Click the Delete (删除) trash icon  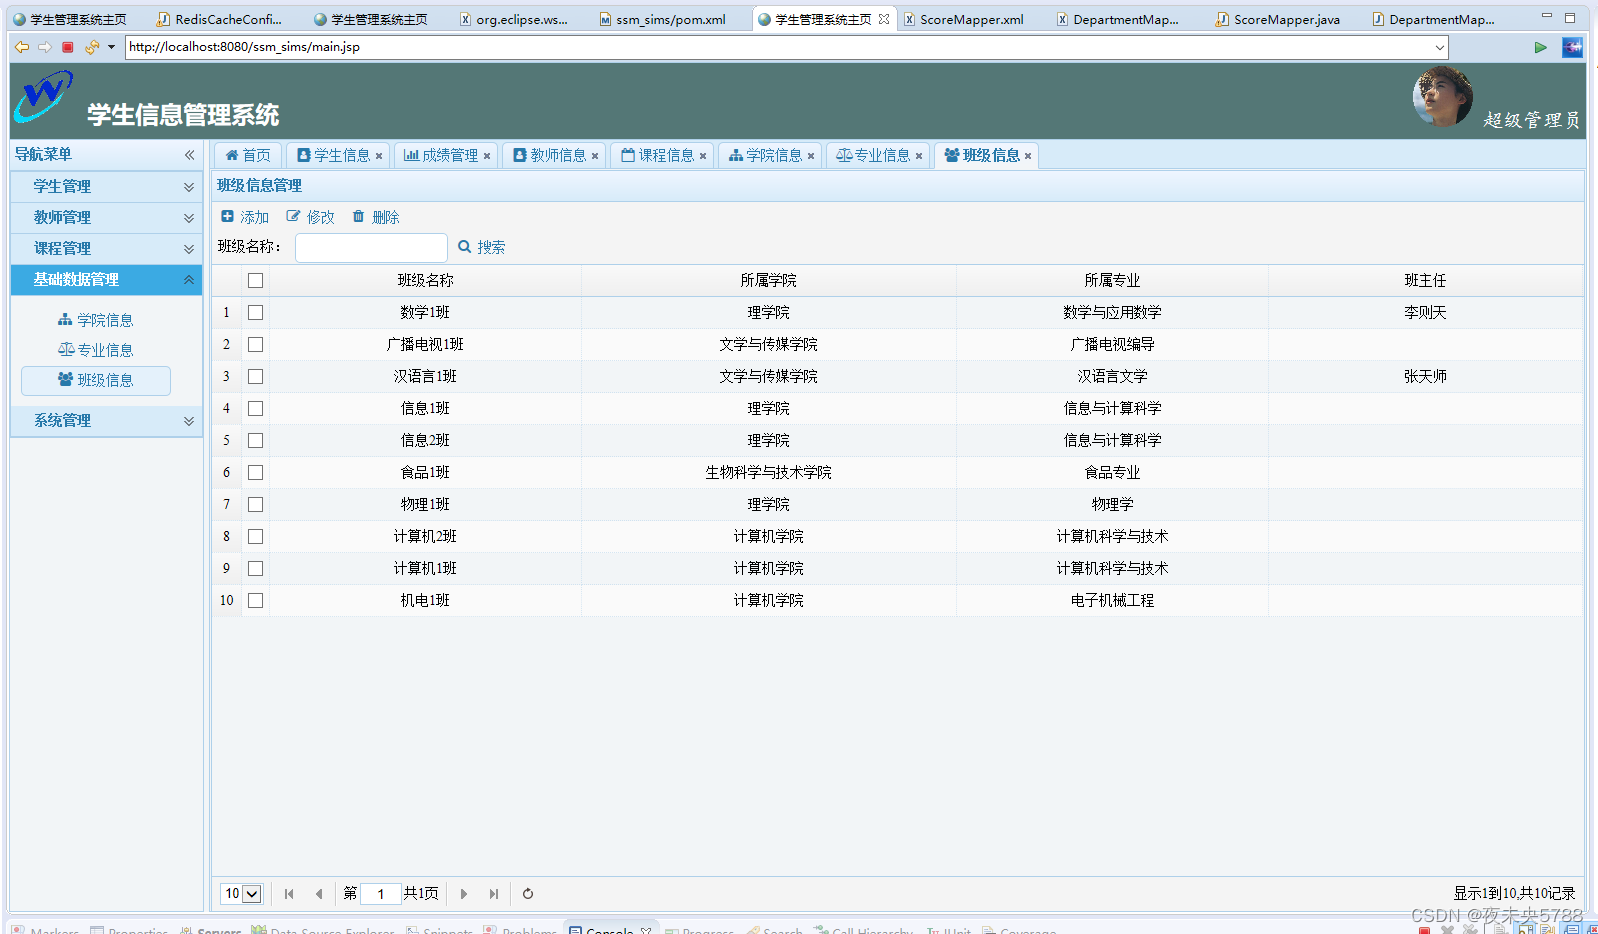click(359, 216)
